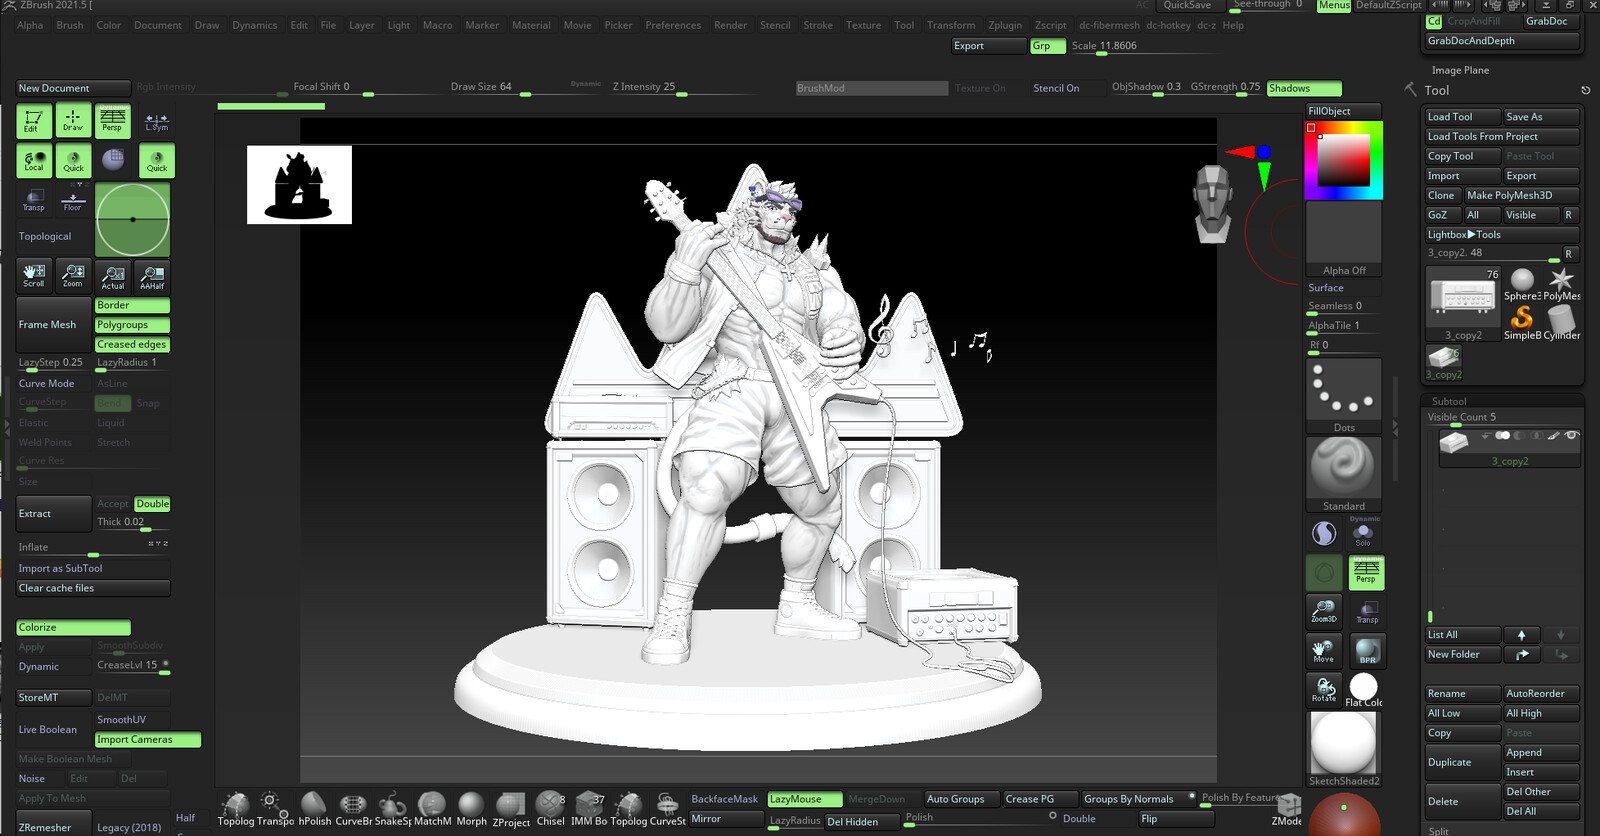Select the SnakeSphere brush icon
Image resolution: width=1600 pixels, height=836 pixels.
tap(392, 808)
